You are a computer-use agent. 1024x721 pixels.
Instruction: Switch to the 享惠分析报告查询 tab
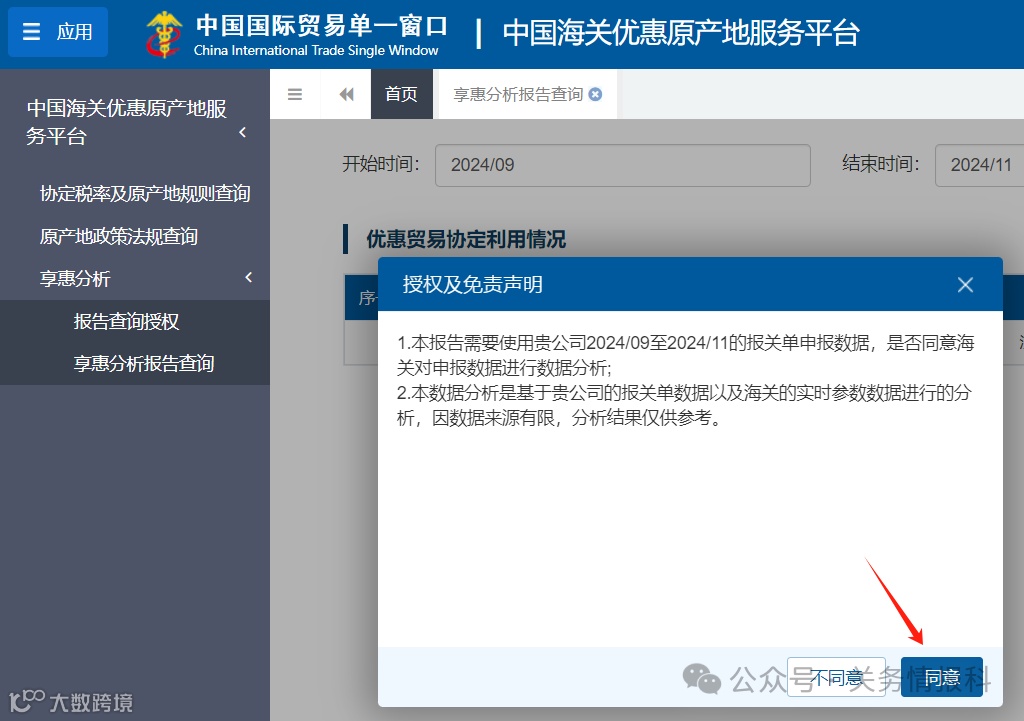[x=518, y=95]
